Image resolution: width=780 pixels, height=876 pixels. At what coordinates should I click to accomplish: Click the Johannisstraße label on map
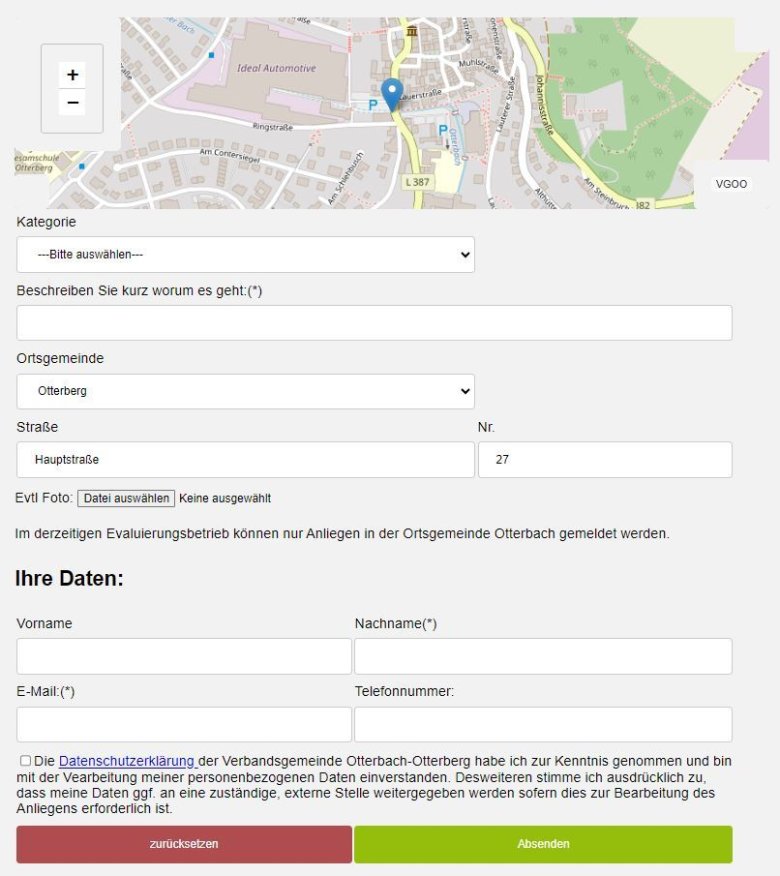point(545,105)
